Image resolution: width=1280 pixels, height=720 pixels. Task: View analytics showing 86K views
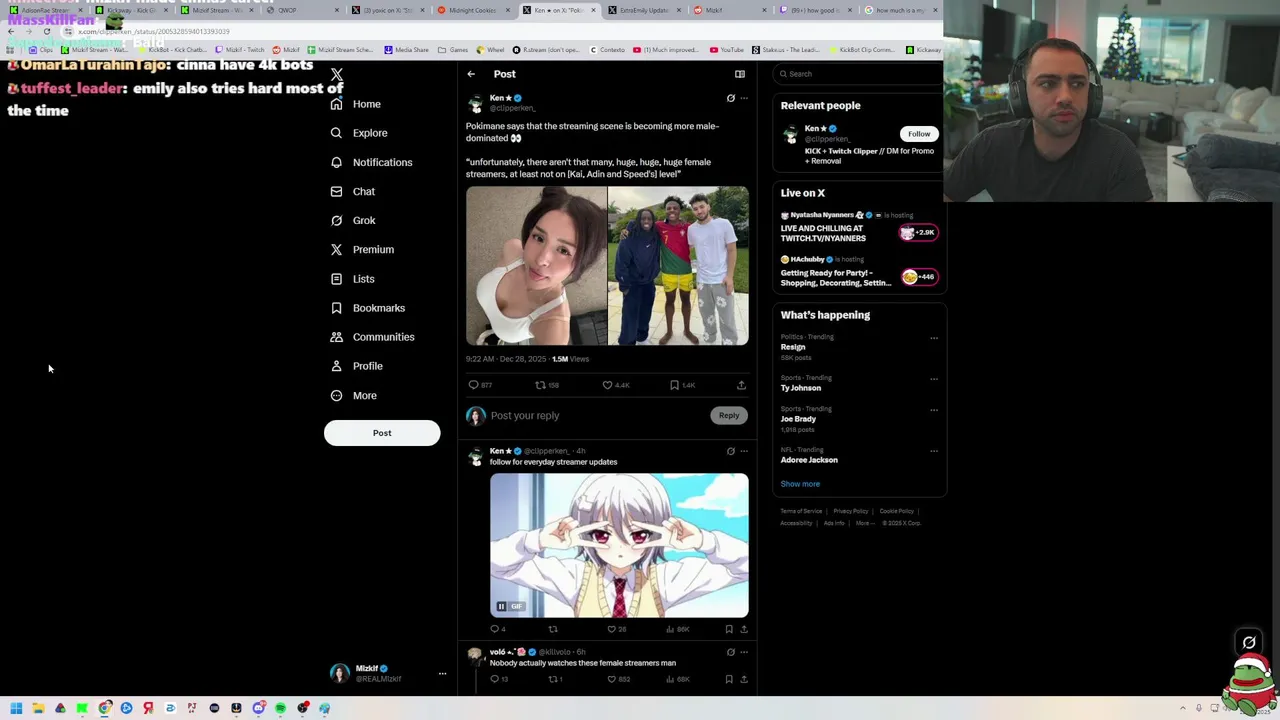(678, 629)
